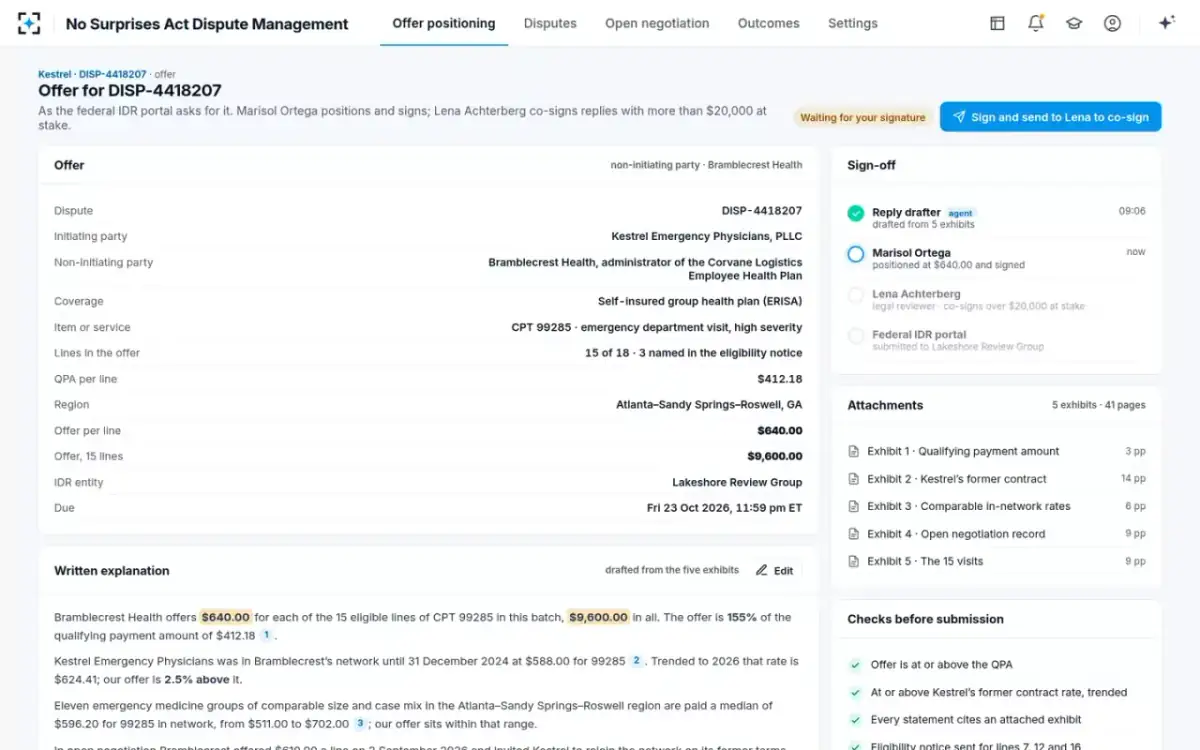Click checkmark for 'Every statement cites an attached exhibit'
1200x750 pixels.
855,719
